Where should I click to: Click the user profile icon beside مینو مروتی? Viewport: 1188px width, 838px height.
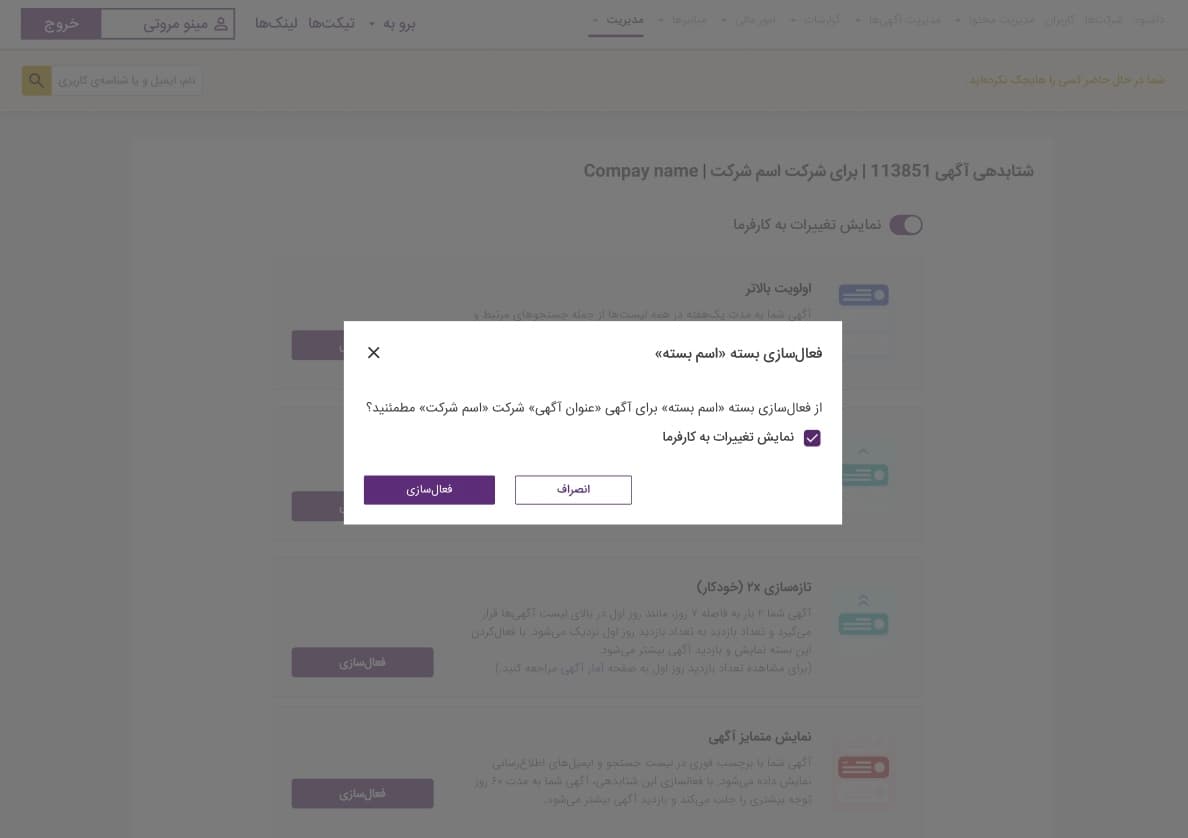[x=221, y=23]
